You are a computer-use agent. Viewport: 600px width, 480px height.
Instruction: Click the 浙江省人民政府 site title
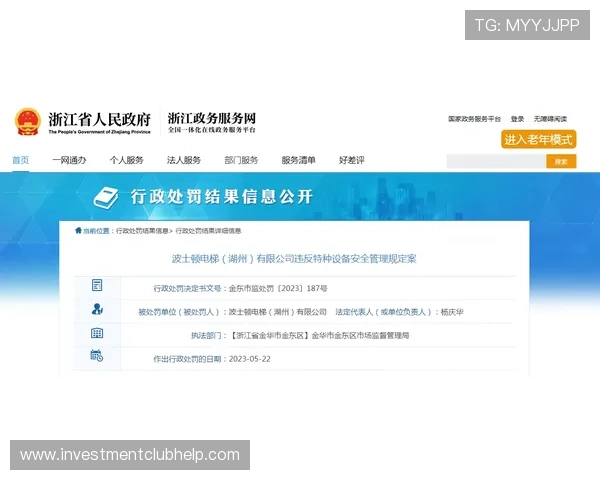pos(99,120)
